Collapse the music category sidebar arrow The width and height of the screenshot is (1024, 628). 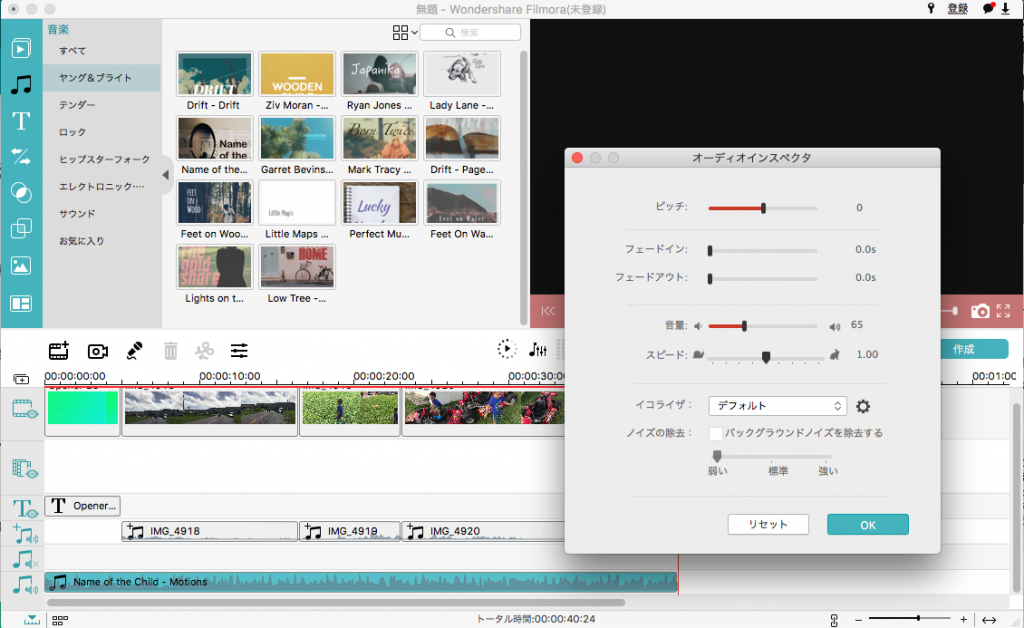click(x=165, y=175)
